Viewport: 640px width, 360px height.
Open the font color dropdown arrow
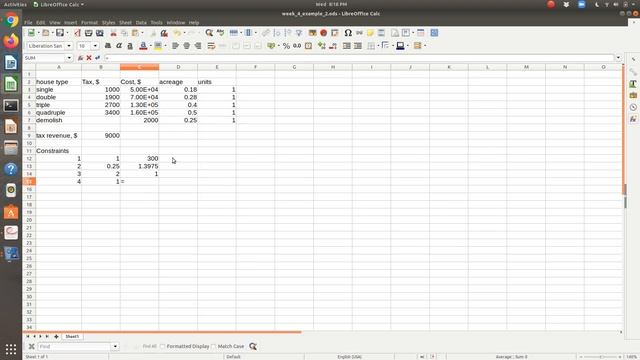(150, 46)
